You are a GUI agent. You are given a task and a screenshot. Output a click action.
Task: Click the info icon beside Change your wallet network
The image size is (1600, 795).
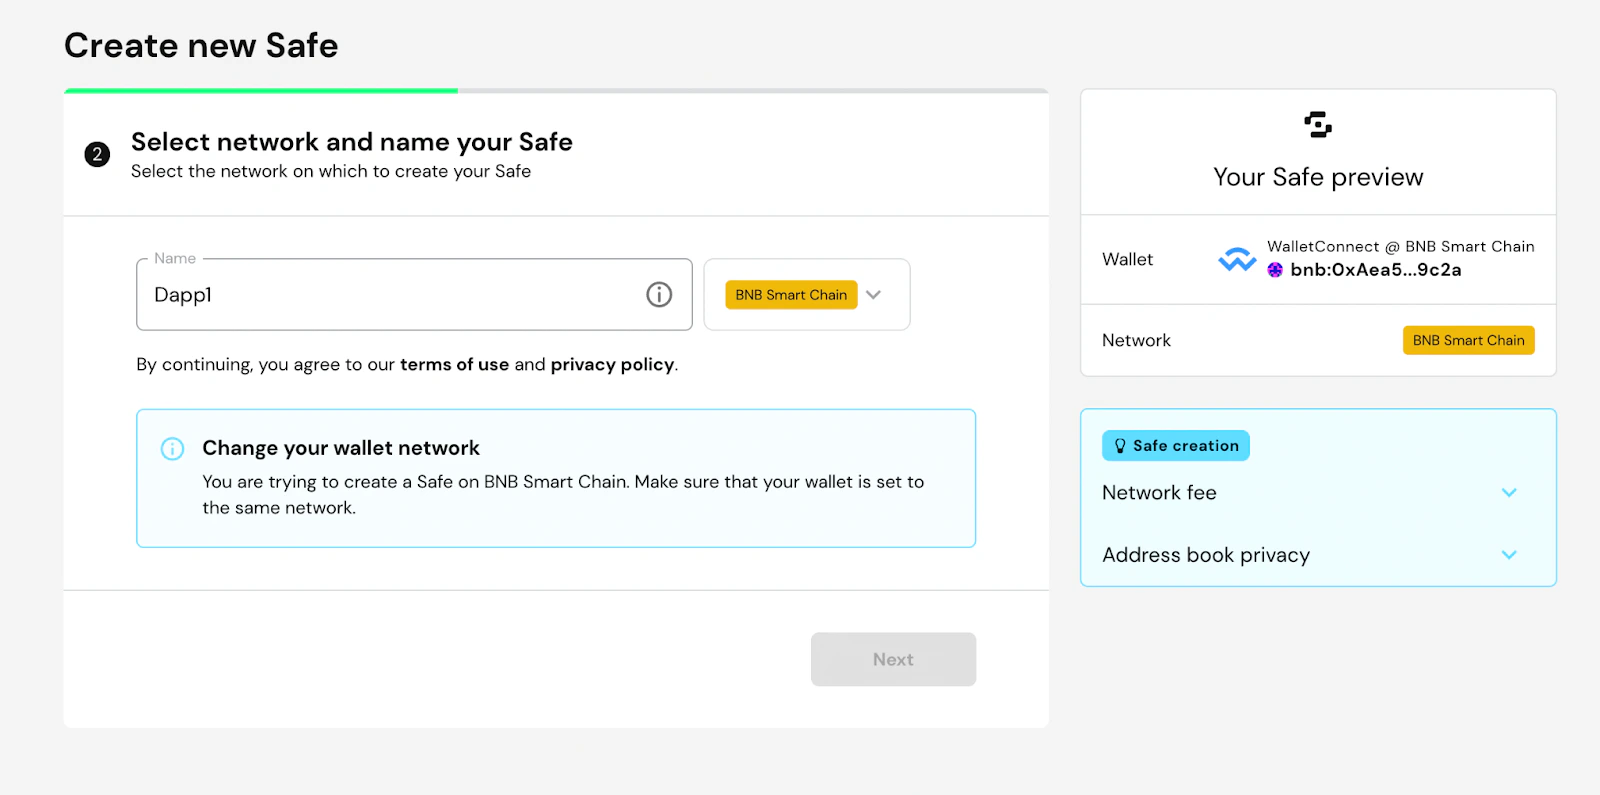coord(172,448)
